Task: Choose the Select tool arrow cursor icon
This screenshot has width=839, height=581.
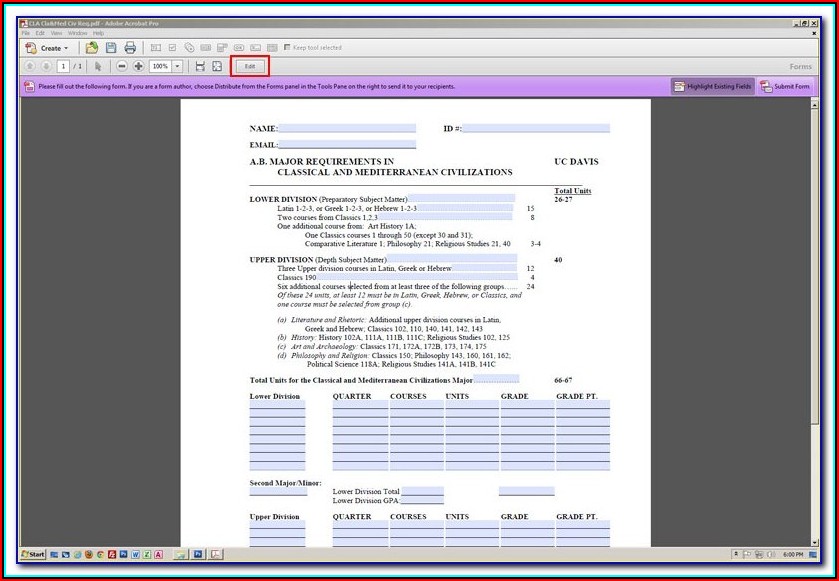Action: [x=98, y=66]
